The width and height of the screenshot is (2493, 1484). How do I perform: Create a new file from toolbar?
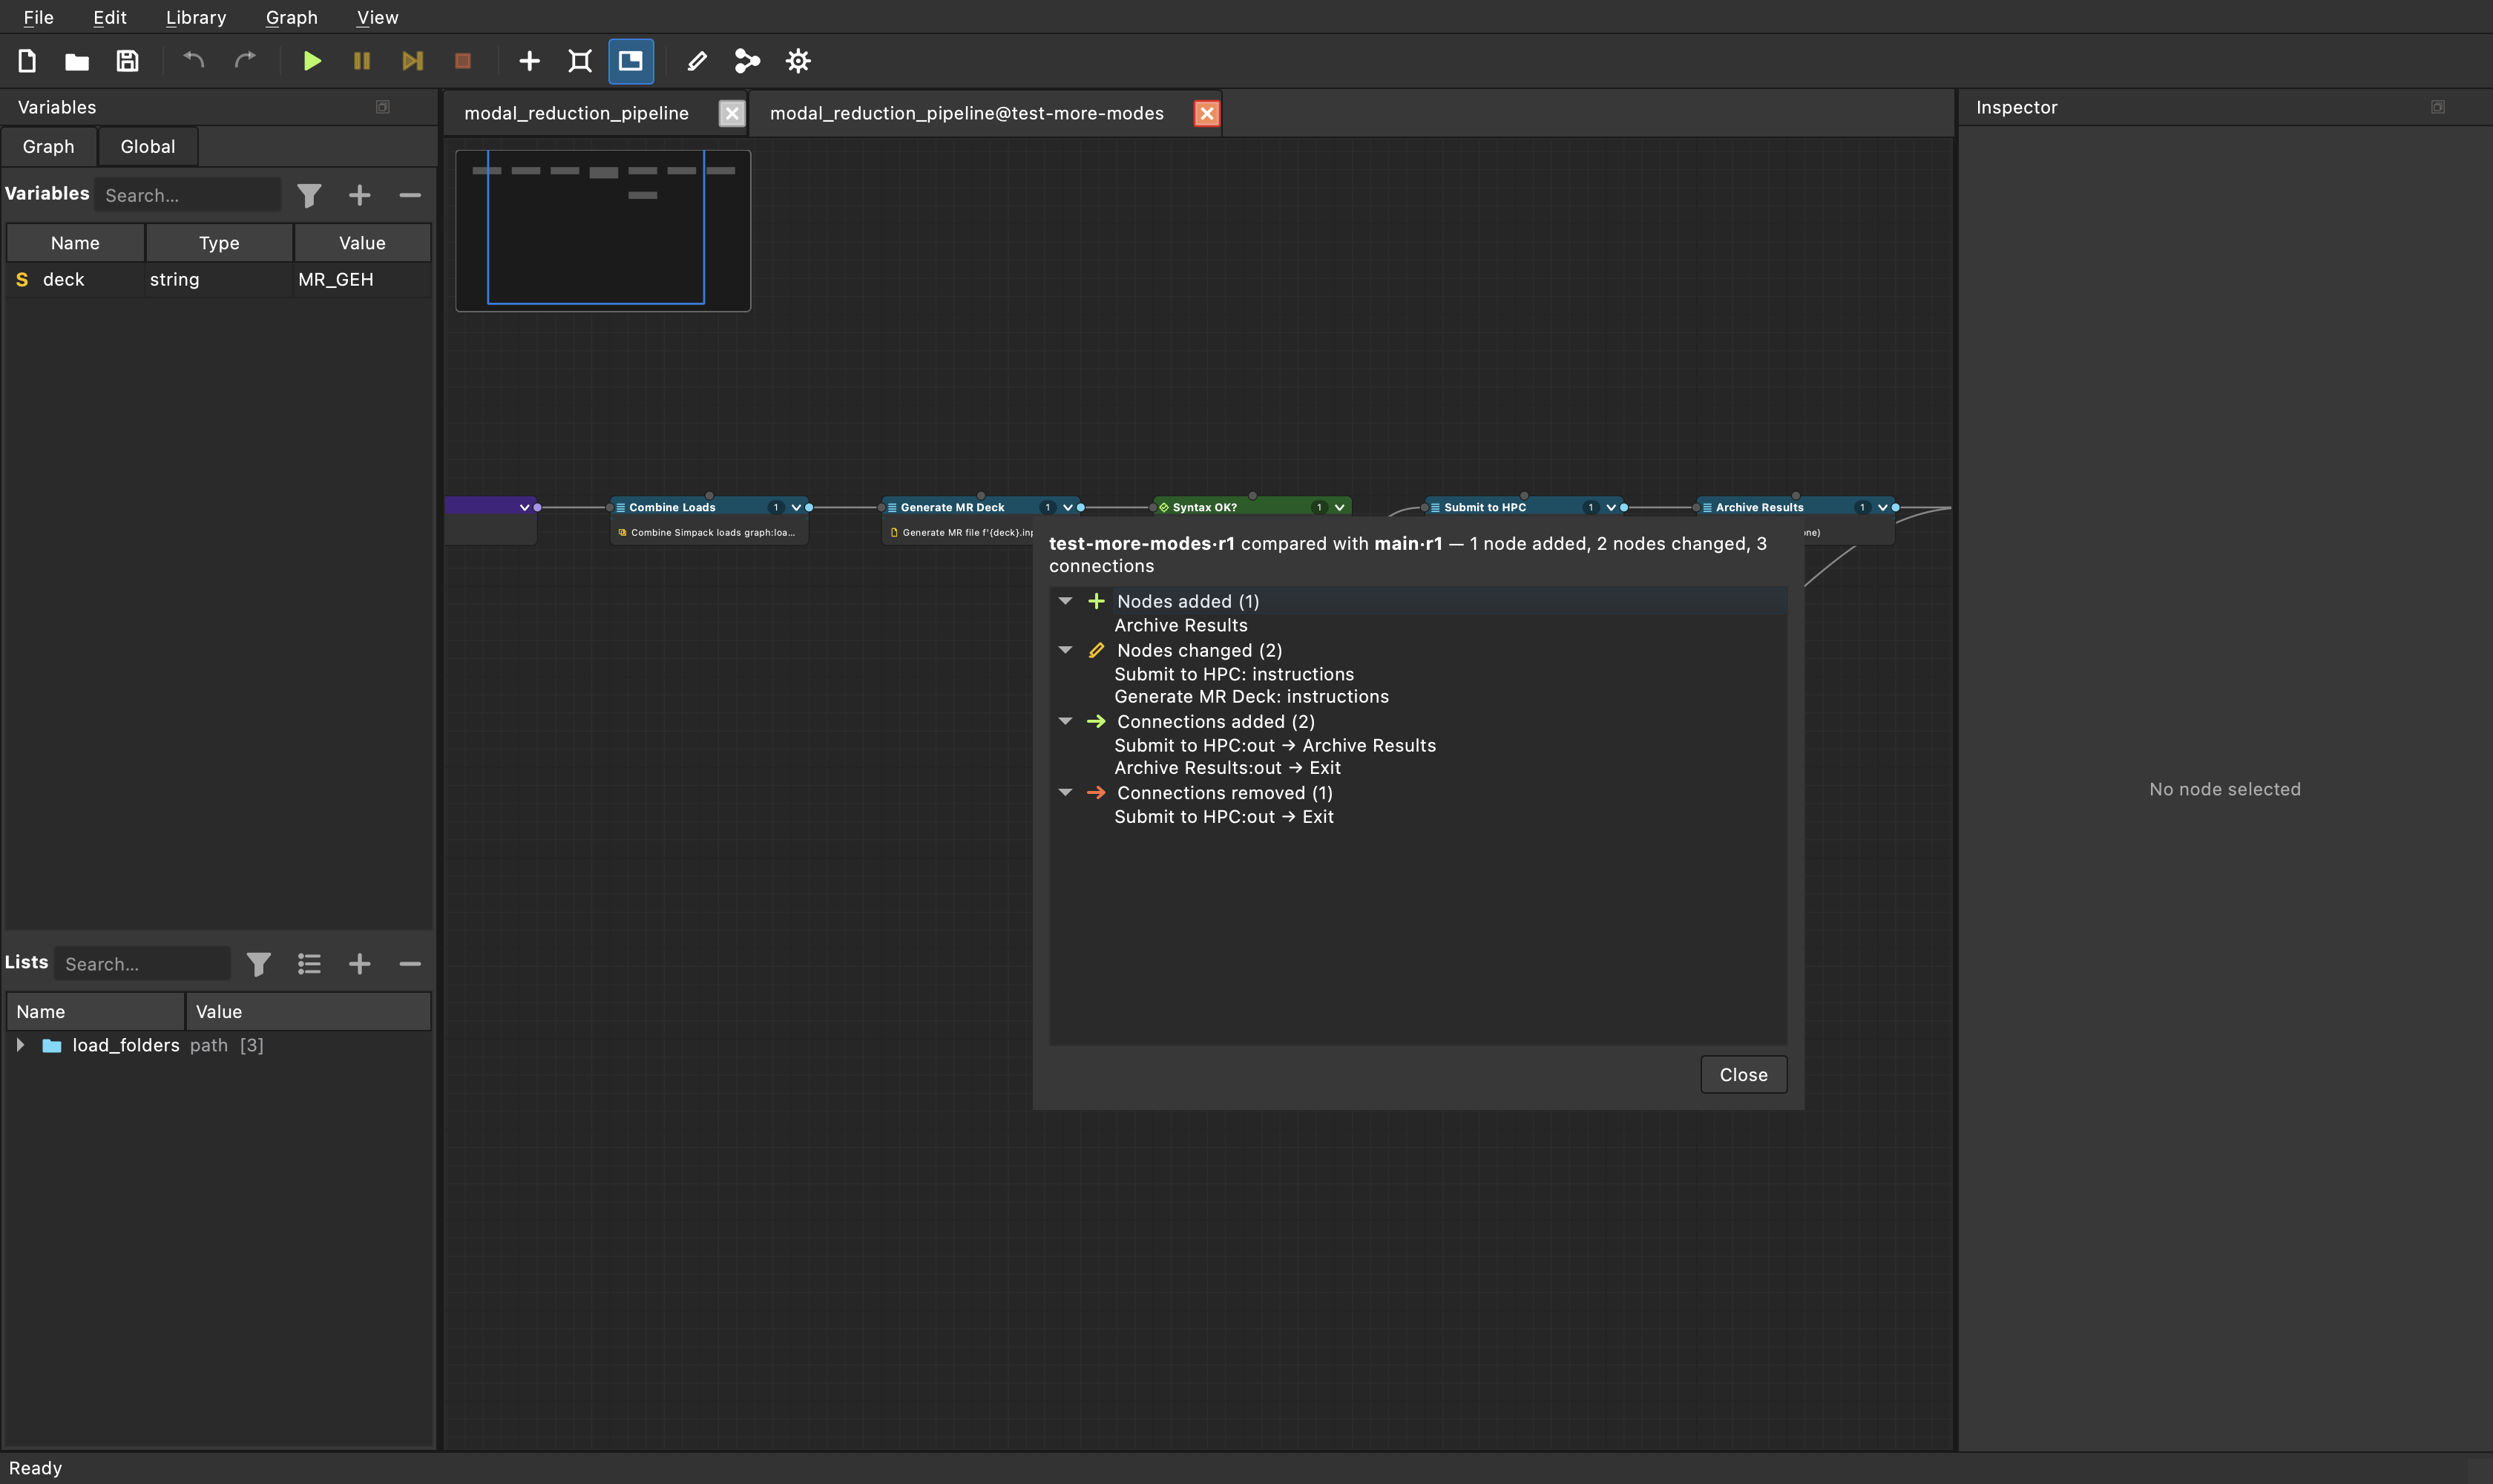pos(27,61)
